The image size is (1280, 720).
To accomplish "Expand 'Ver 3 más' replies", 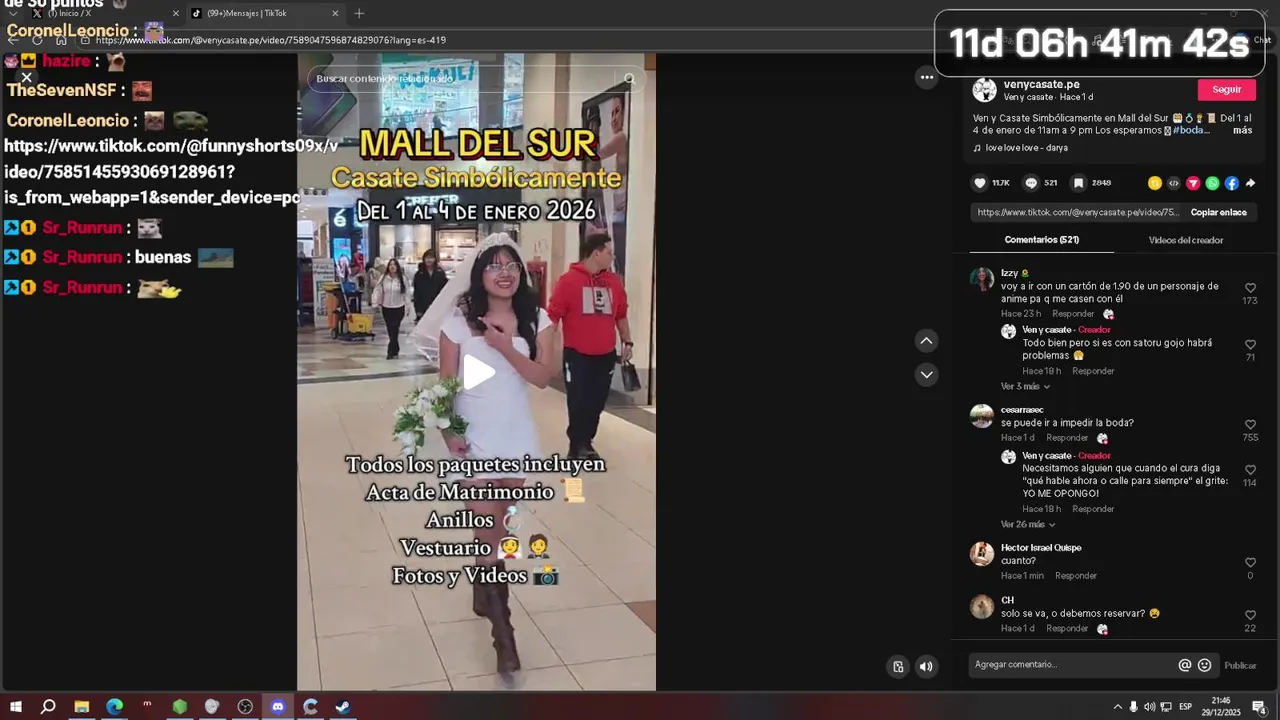I will coord(1025,386).
